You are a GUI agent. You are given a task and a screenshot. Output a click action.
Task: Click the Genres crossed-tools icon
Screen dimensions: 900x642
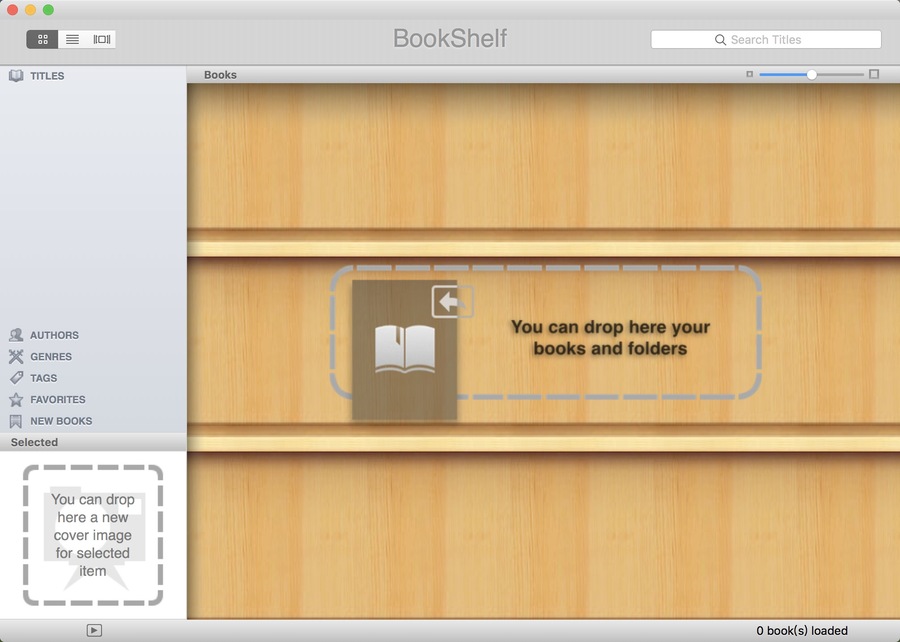coord(16,357)
